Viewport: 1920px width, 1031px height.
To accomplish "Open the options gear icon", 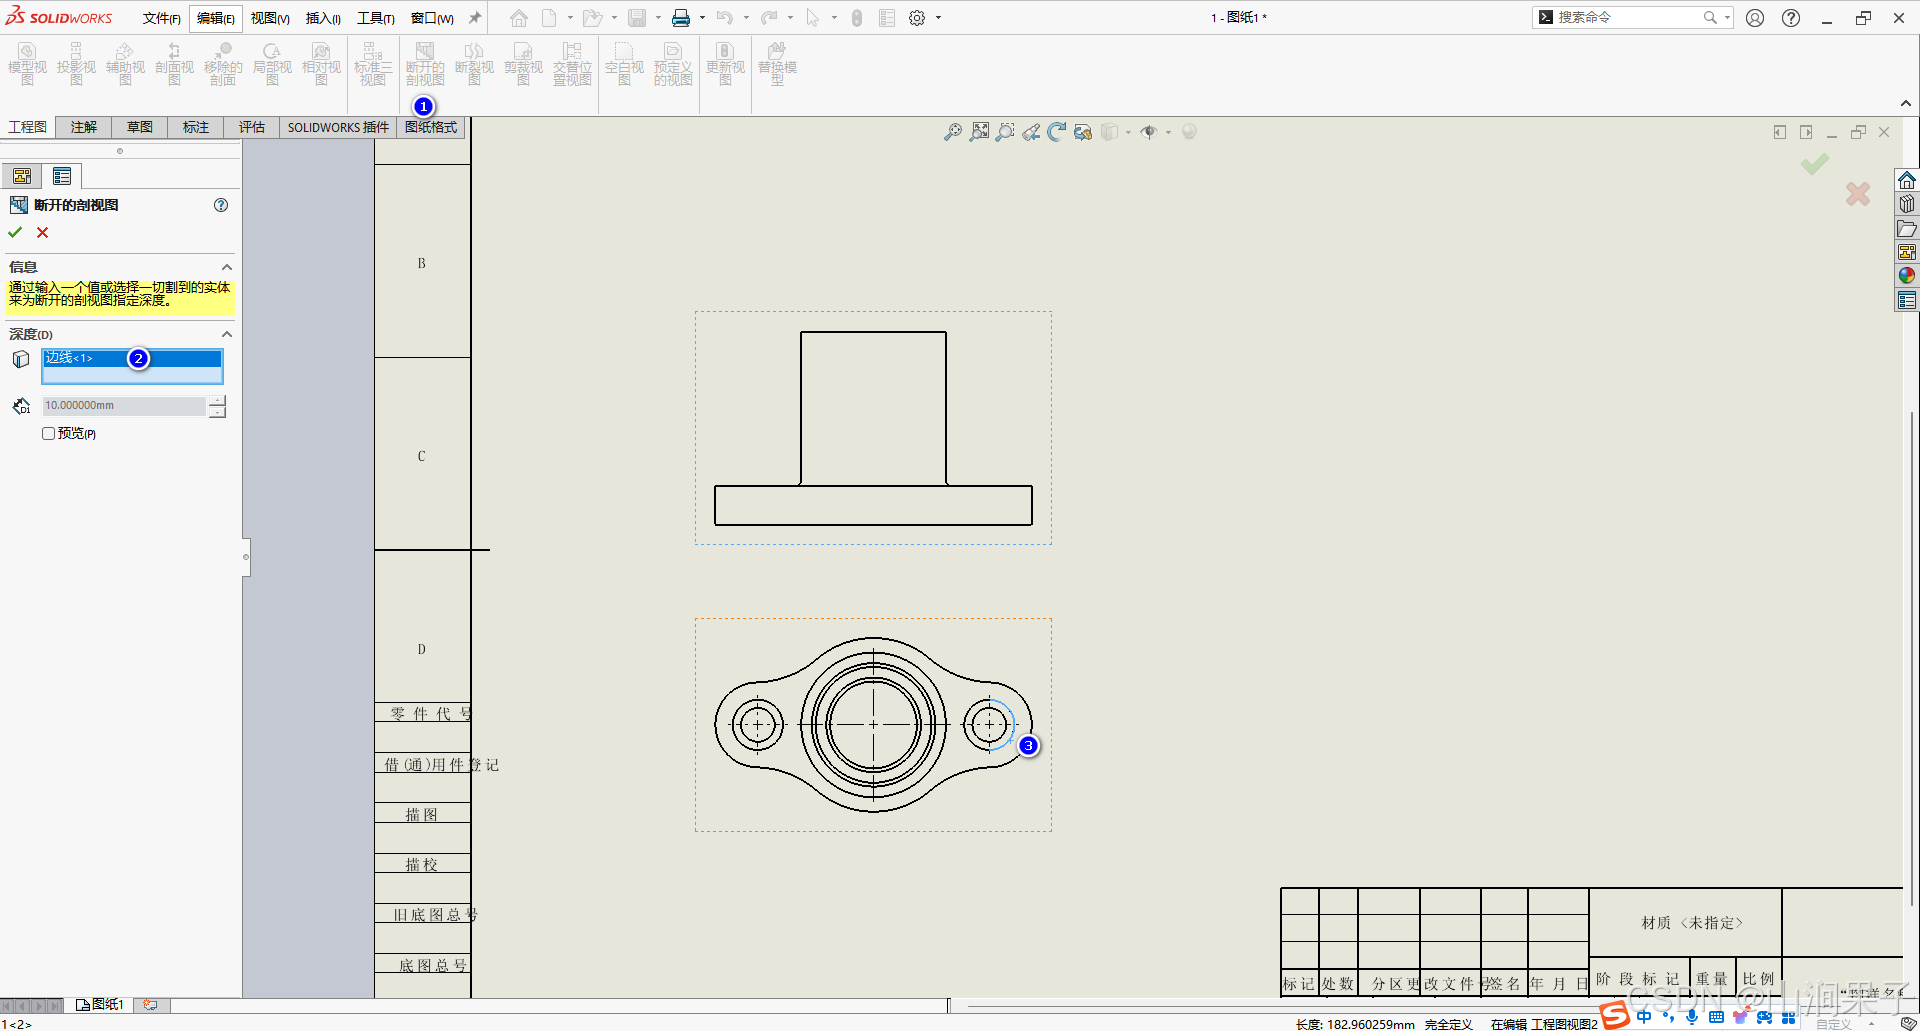I will pos(917,18).
